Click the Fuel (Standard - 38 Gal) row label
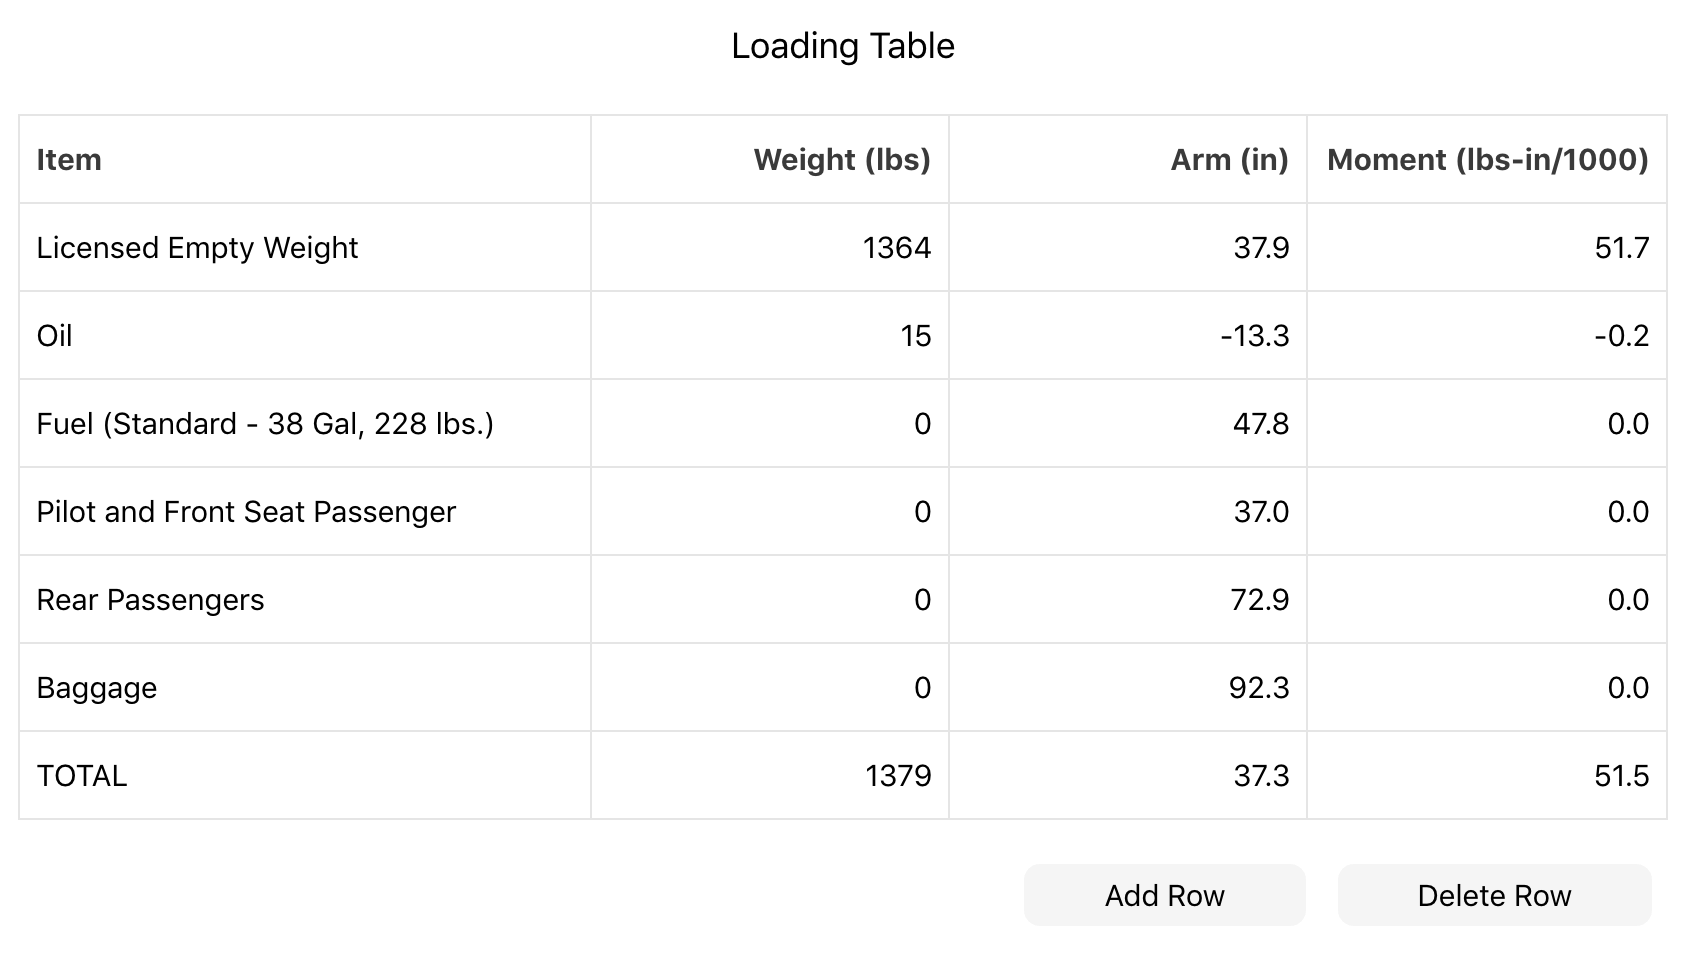The width and height of the screenshot is (1688, 970). coord(265,424)
